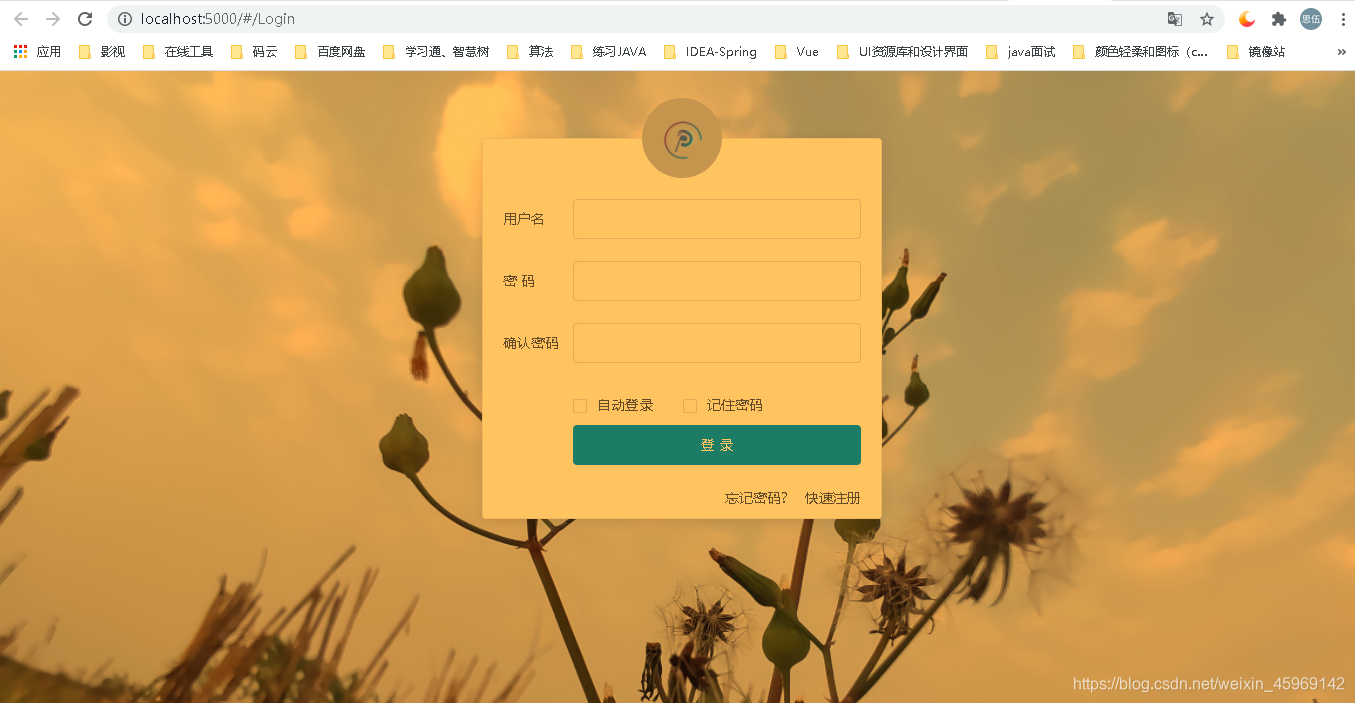Open the 在线工具 bookmark folder
Image resolution: width=1355 pixels, height=703 pixels.
pos(178,52)
